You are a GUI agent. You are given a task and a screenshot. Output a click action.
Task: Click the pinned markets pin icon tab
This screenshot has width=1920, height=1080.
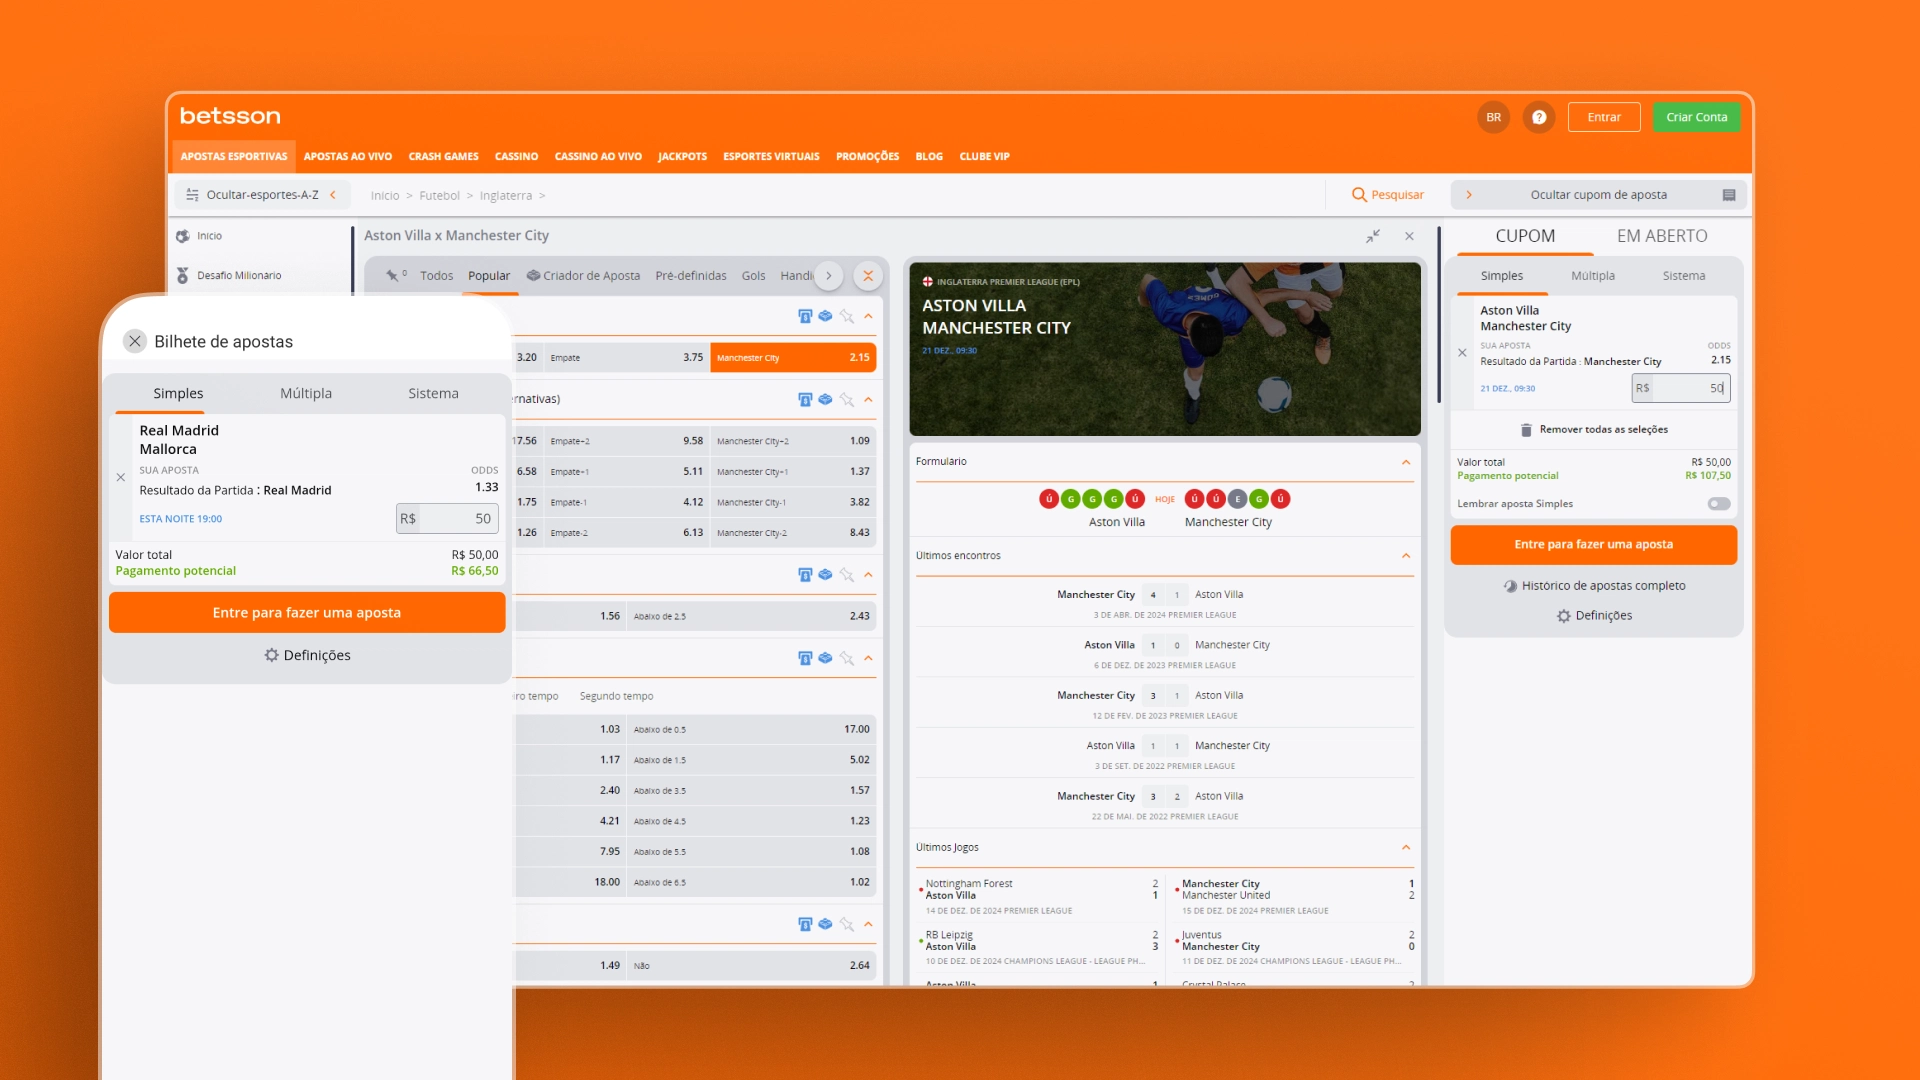pyautogui.click(x=395, y=276)
